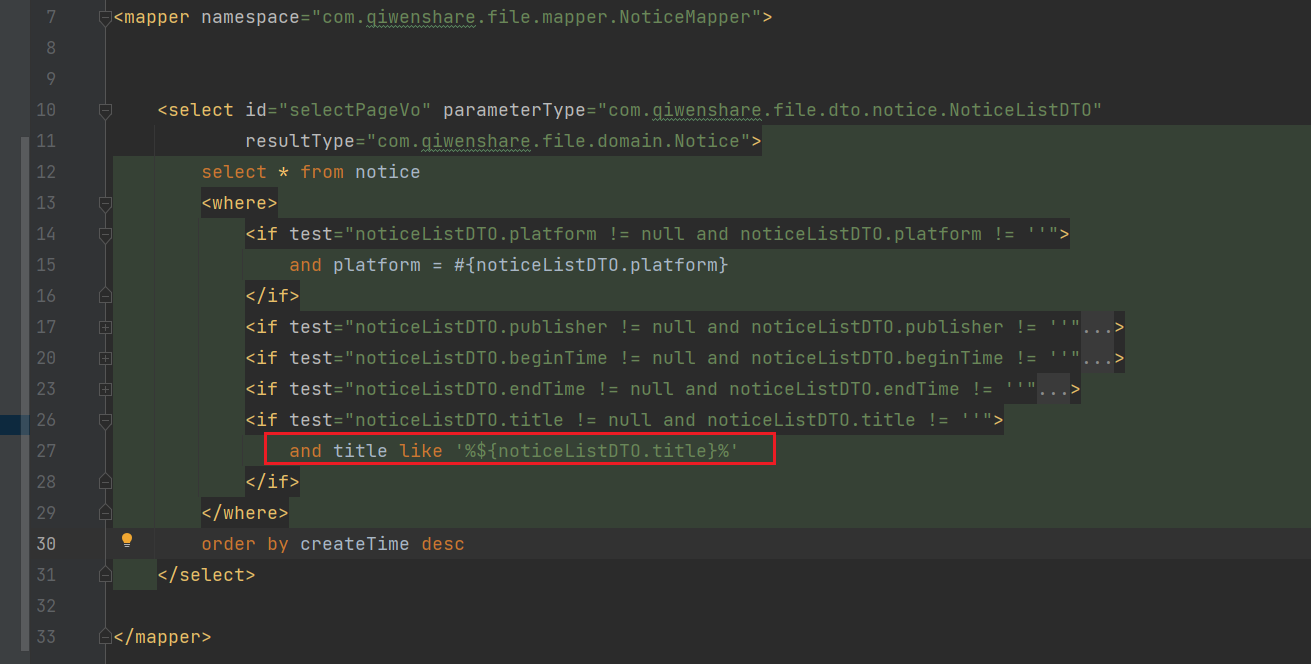Image resolution: width=1311 pixels, height=664 pixels.
Task: Click the folded ellipsis on the publisher line
Action: coord(1097,327)
